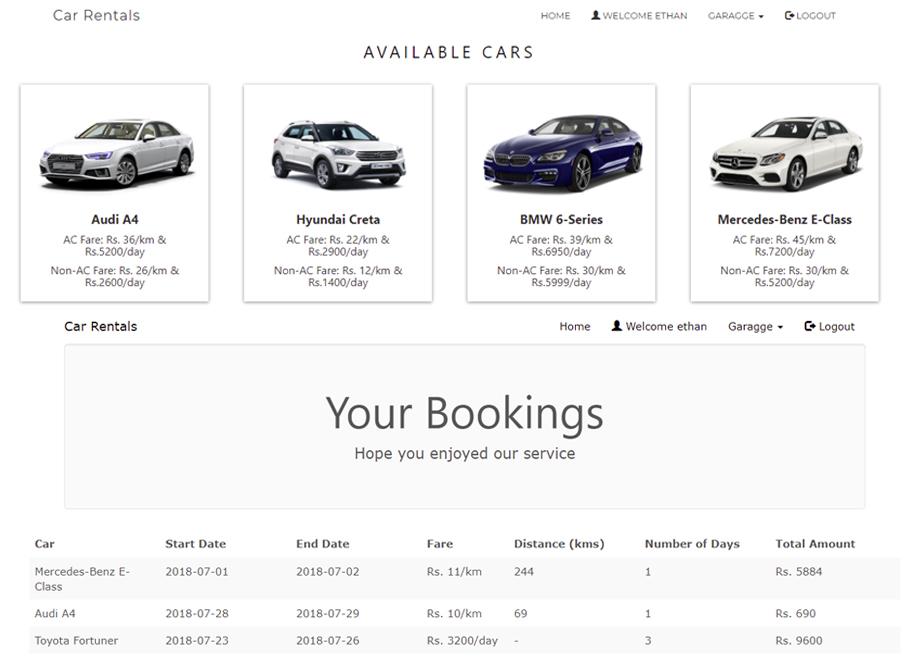Click Hyundai Creta AC Fare Rs. 22/km text
Screen dimensions: 910x669
click(338, 245)
